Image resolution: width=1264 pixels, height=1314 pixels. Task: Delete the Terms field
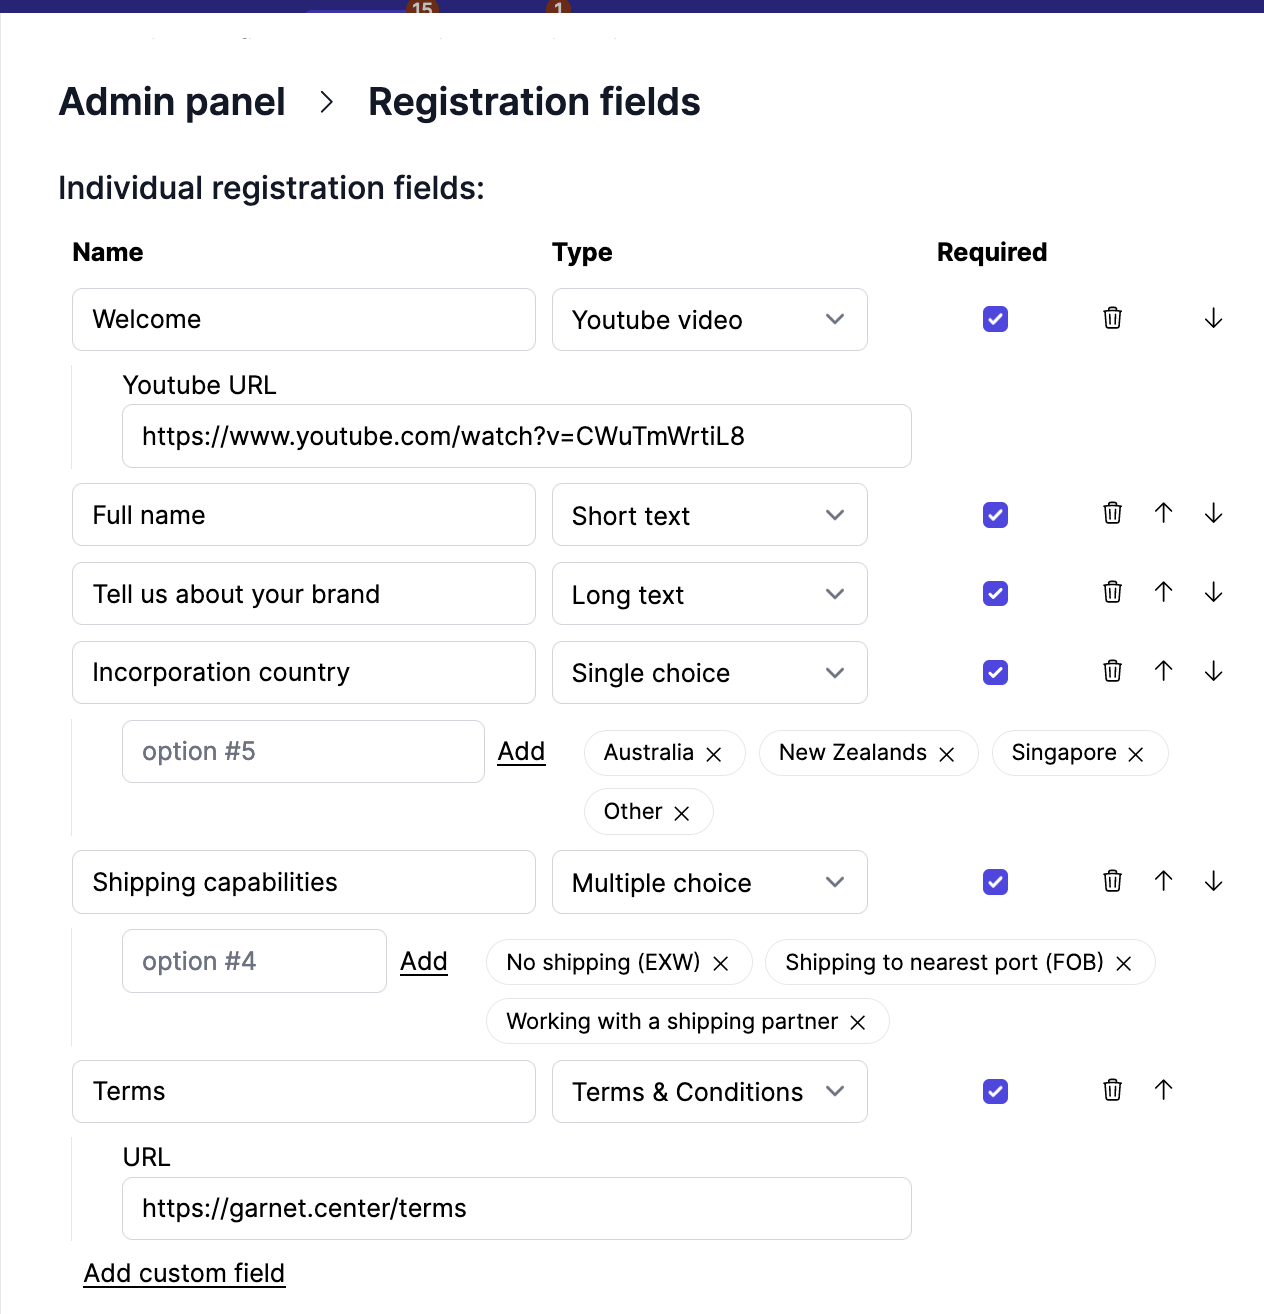[1111, 1090]
